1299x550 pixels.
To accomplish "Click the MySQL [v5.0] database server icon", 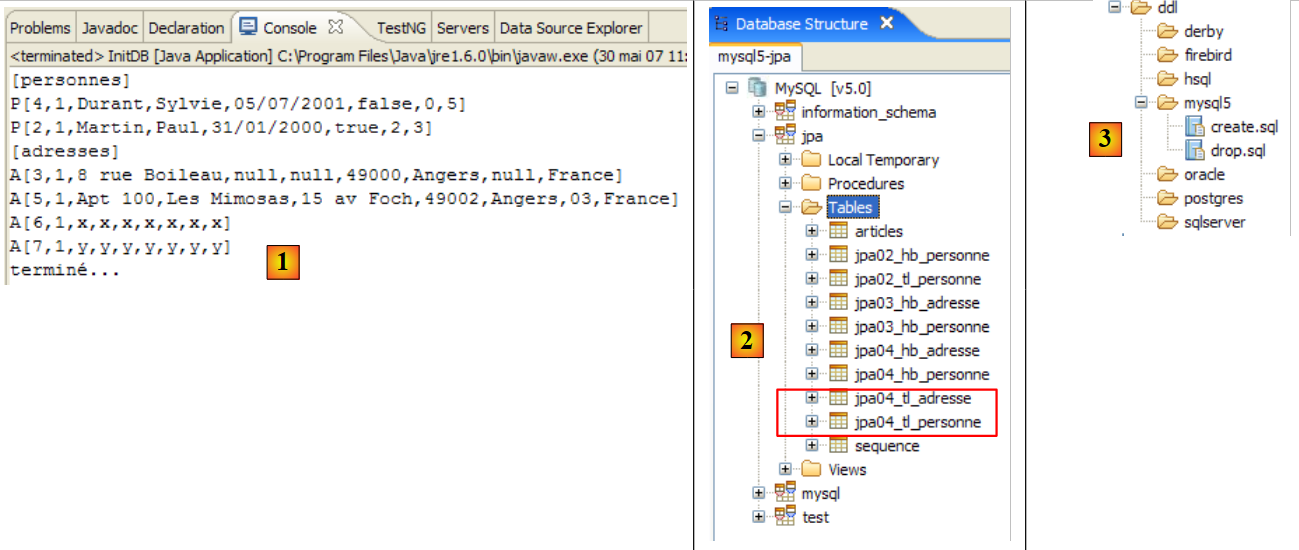I will point(759,88).
